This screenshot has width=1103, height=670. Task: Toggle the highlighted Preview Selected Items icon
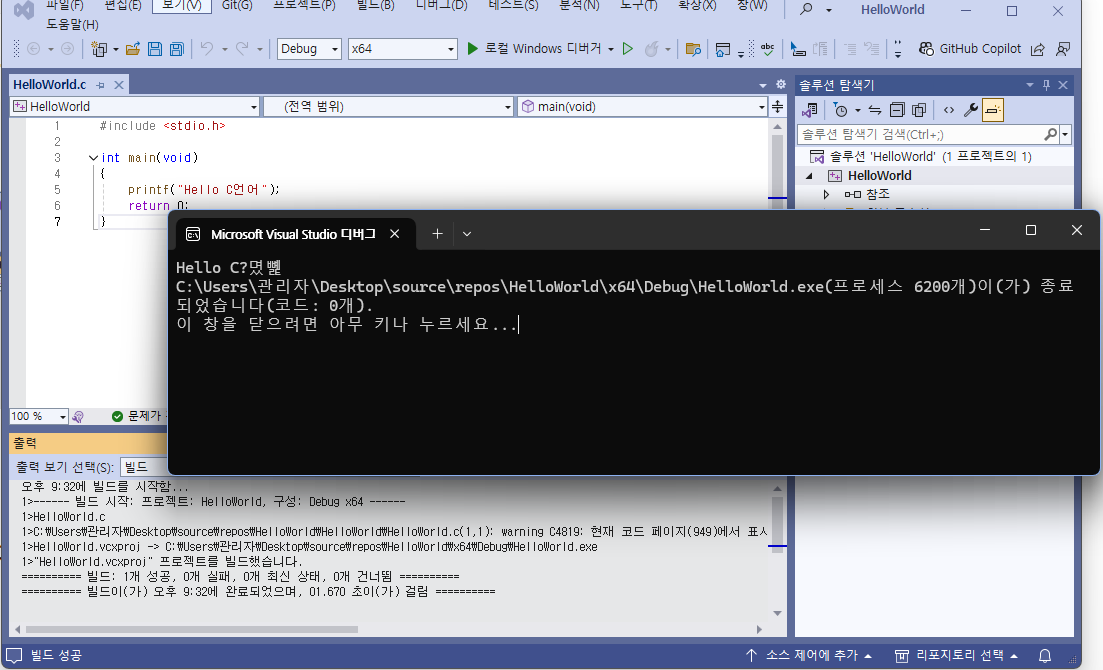click(x=993, y=110)
